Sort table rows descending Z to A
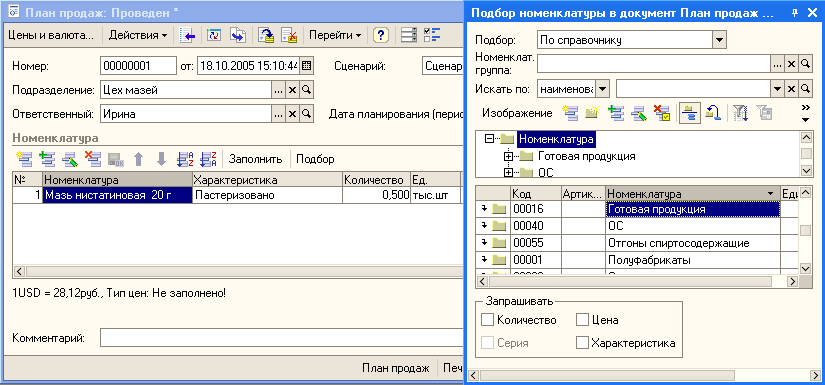This screenshot has height=385, width=825. (x=208, y=158)
